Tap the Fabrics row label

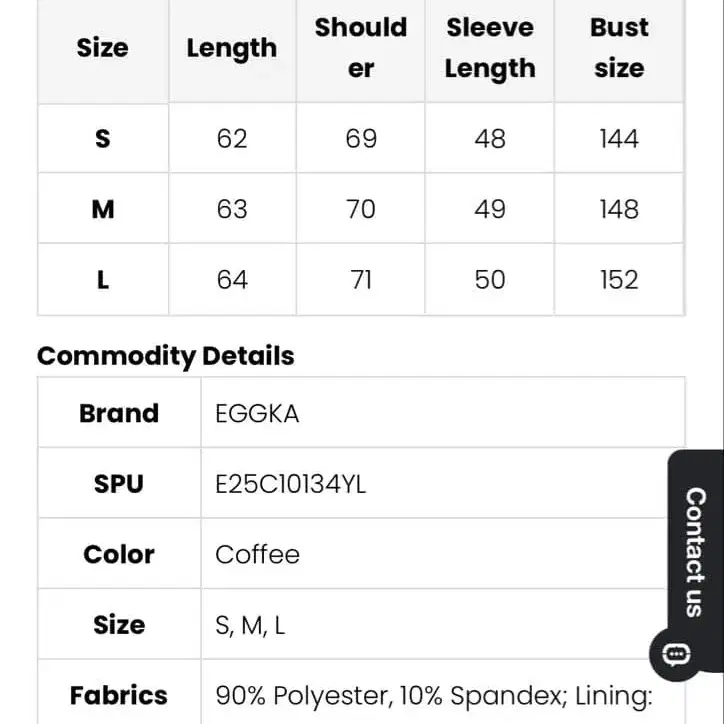point(119,696)
